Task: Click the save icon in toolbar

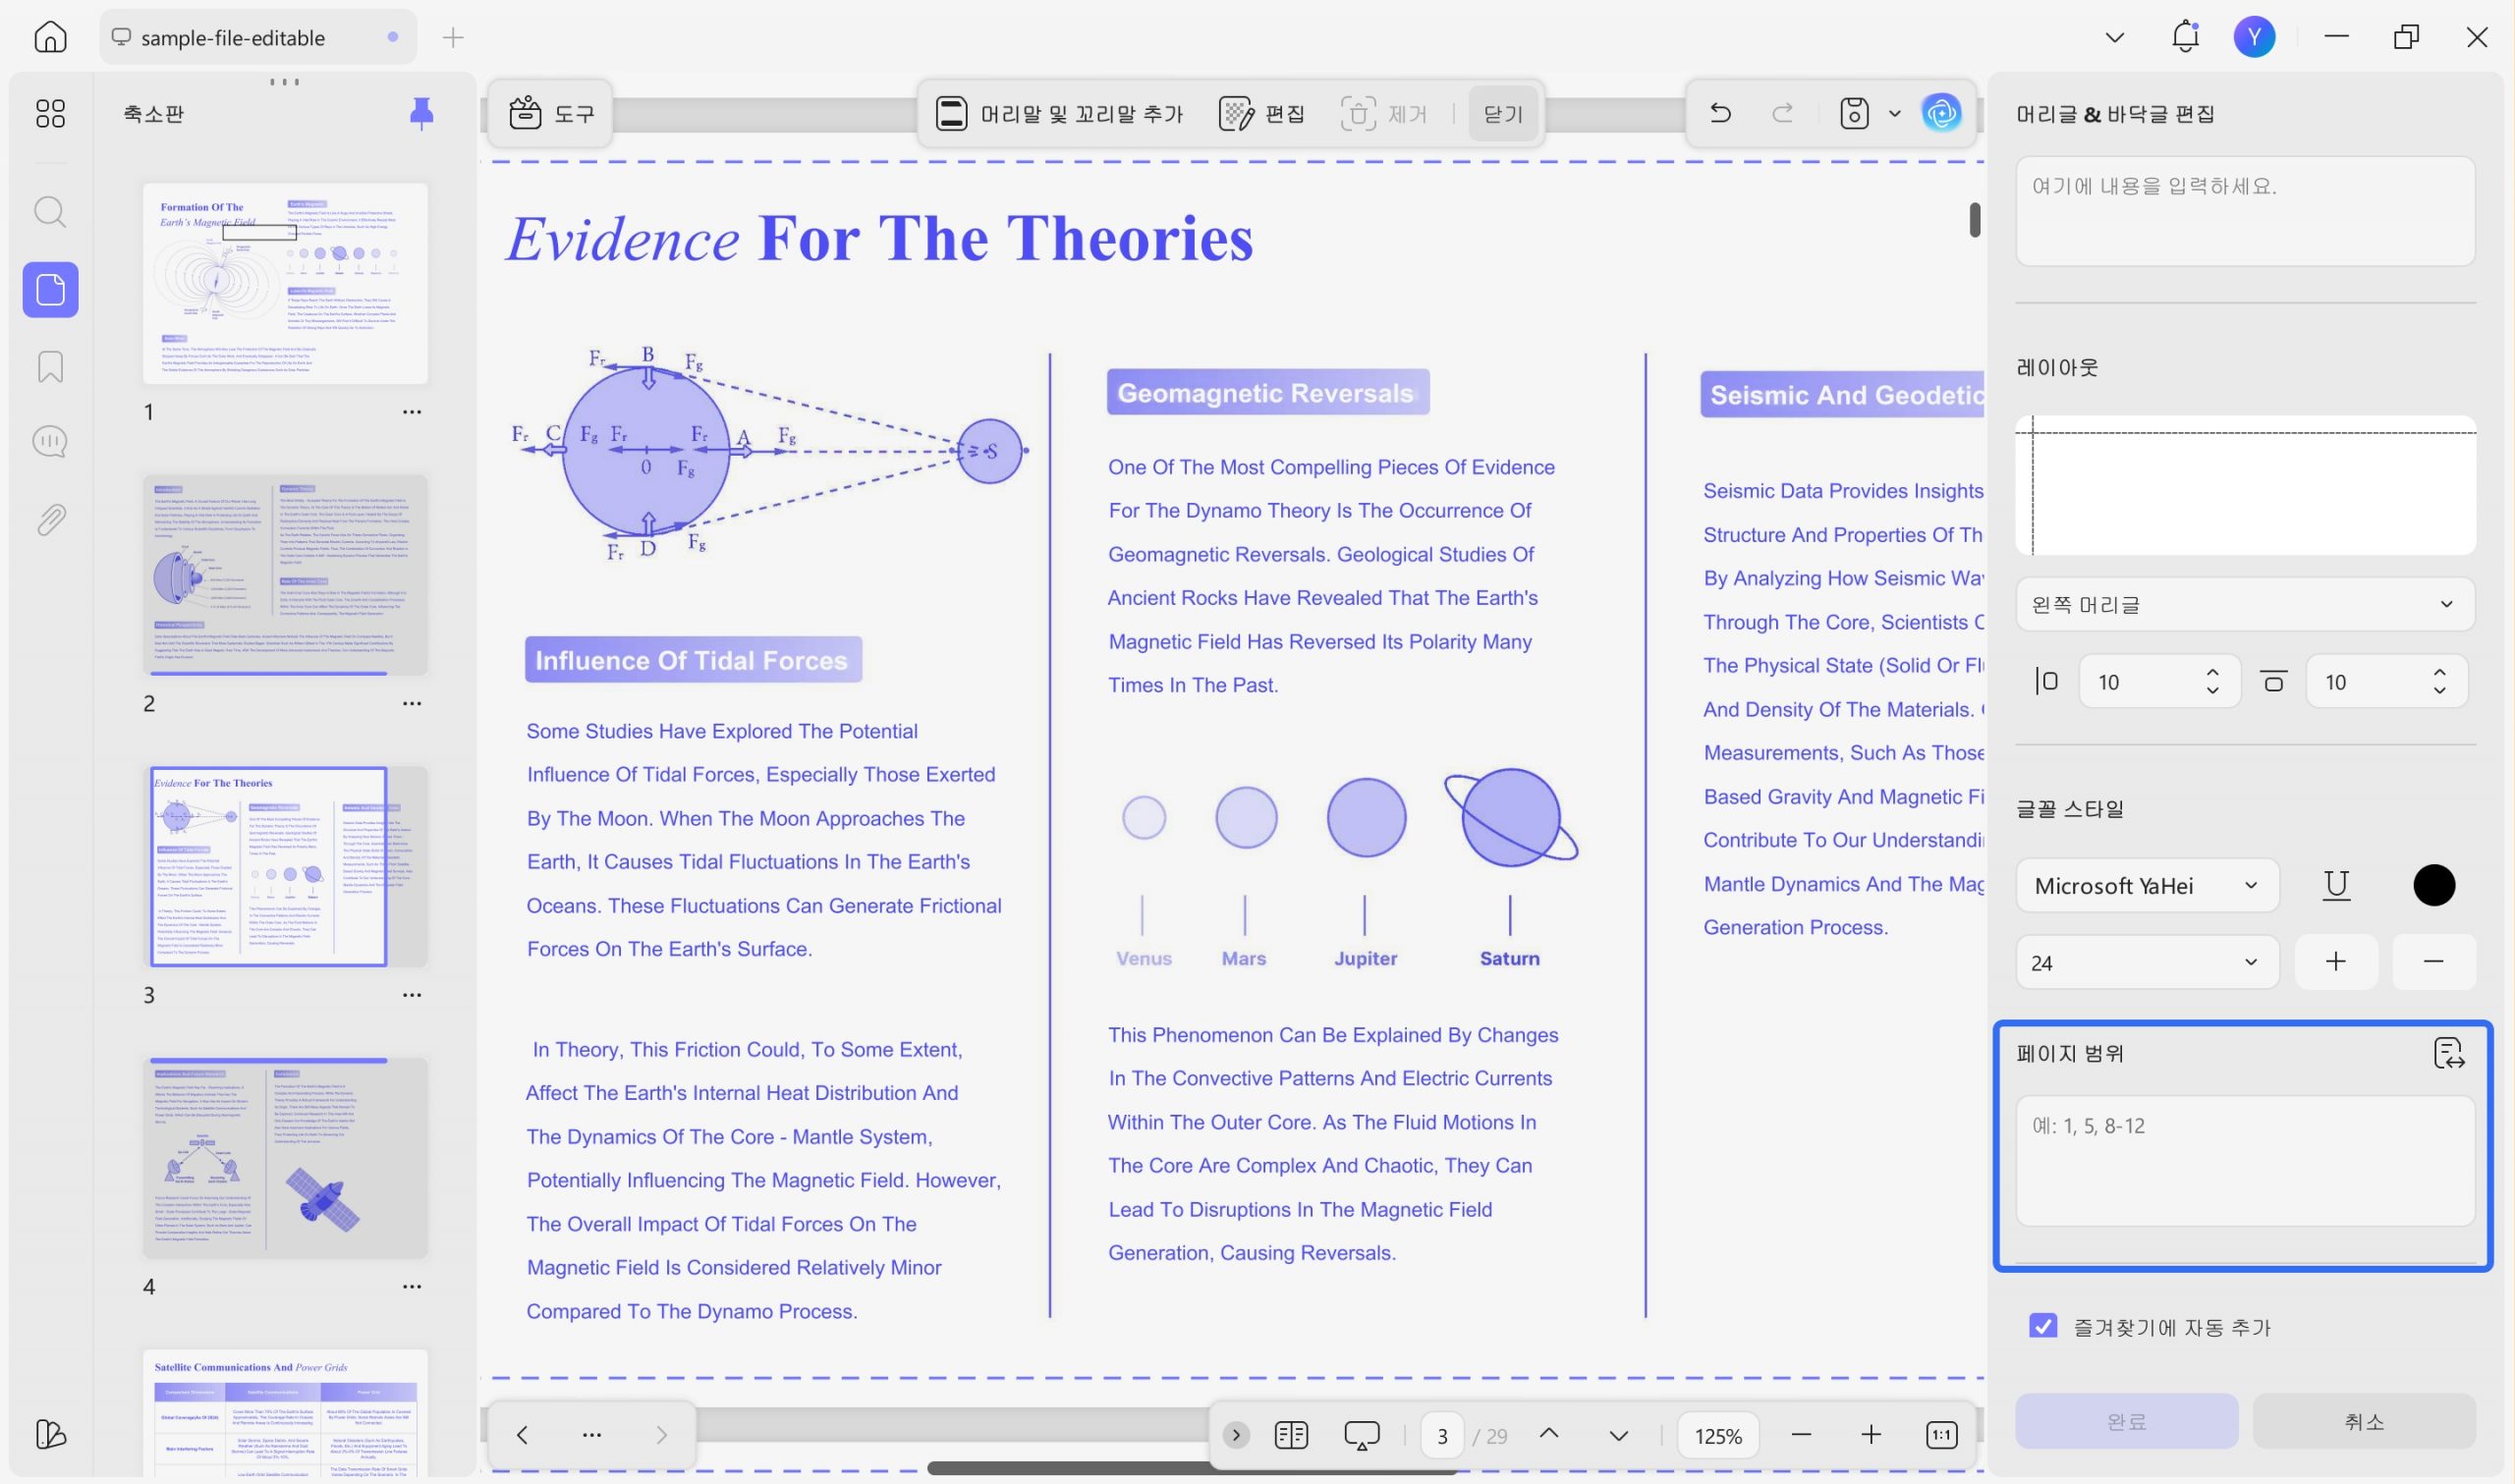Action: [1854, 113]
